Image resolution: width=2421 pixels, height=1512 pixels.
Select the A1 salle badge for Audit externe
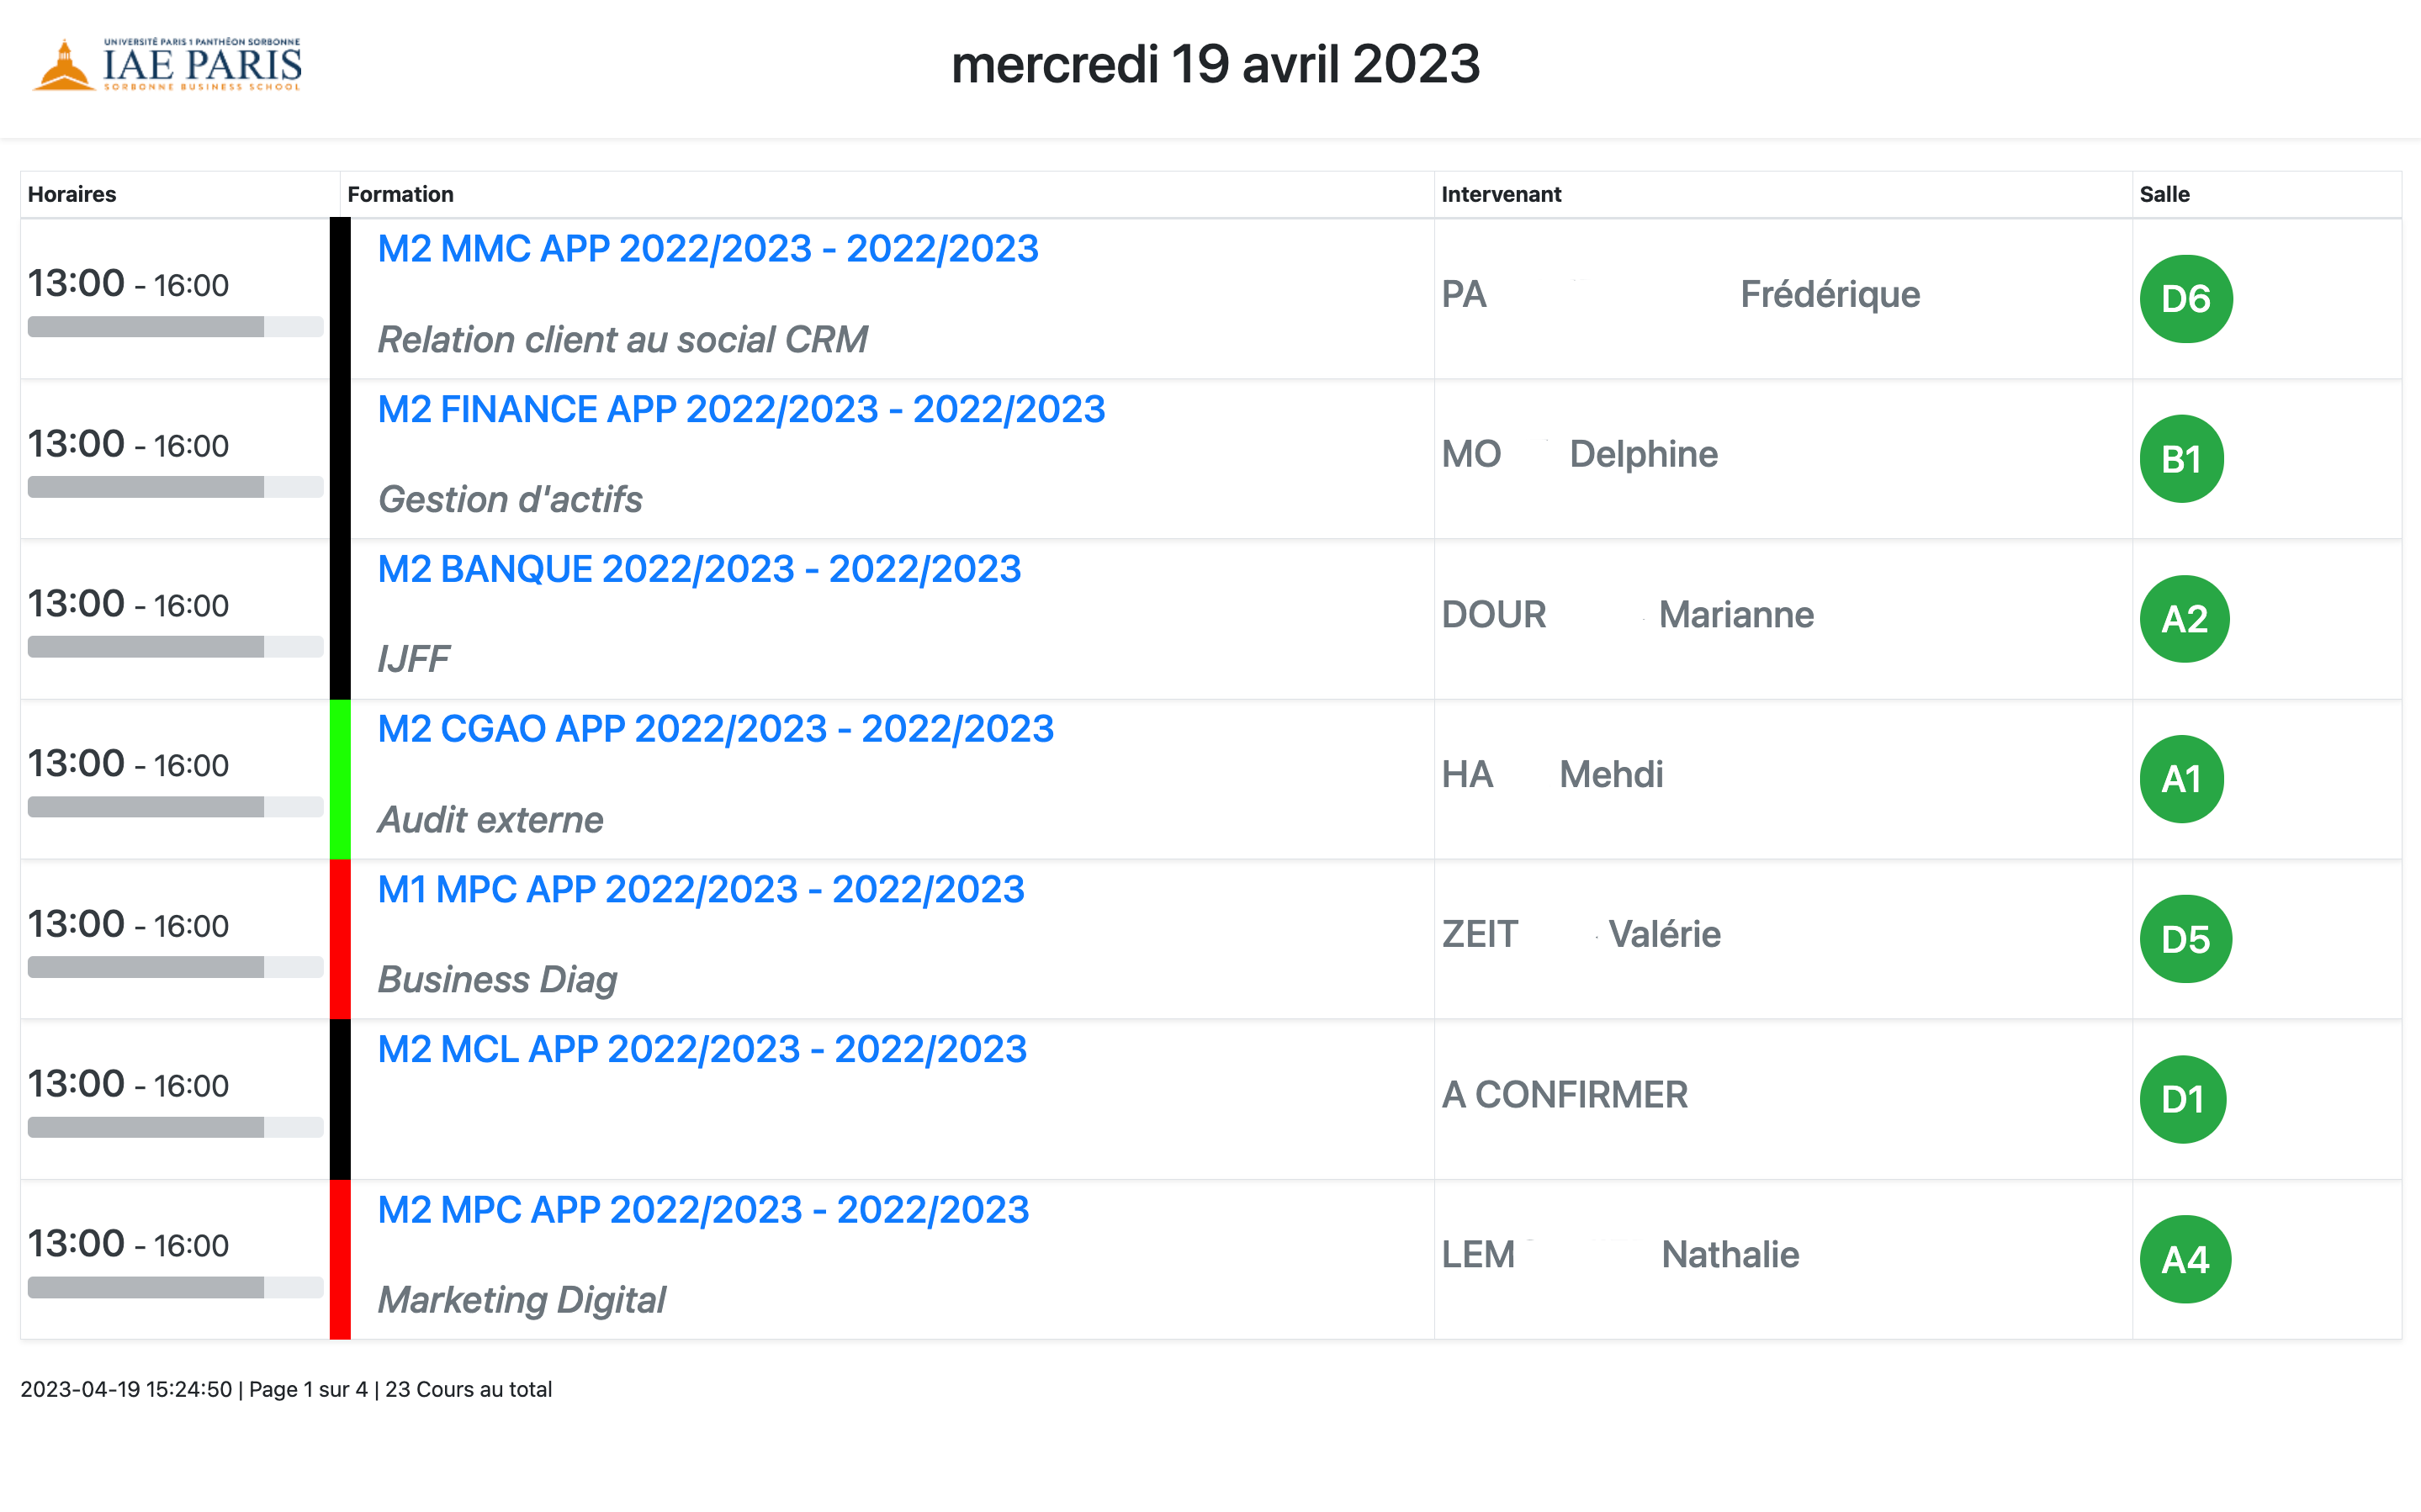click(2181, 778)
